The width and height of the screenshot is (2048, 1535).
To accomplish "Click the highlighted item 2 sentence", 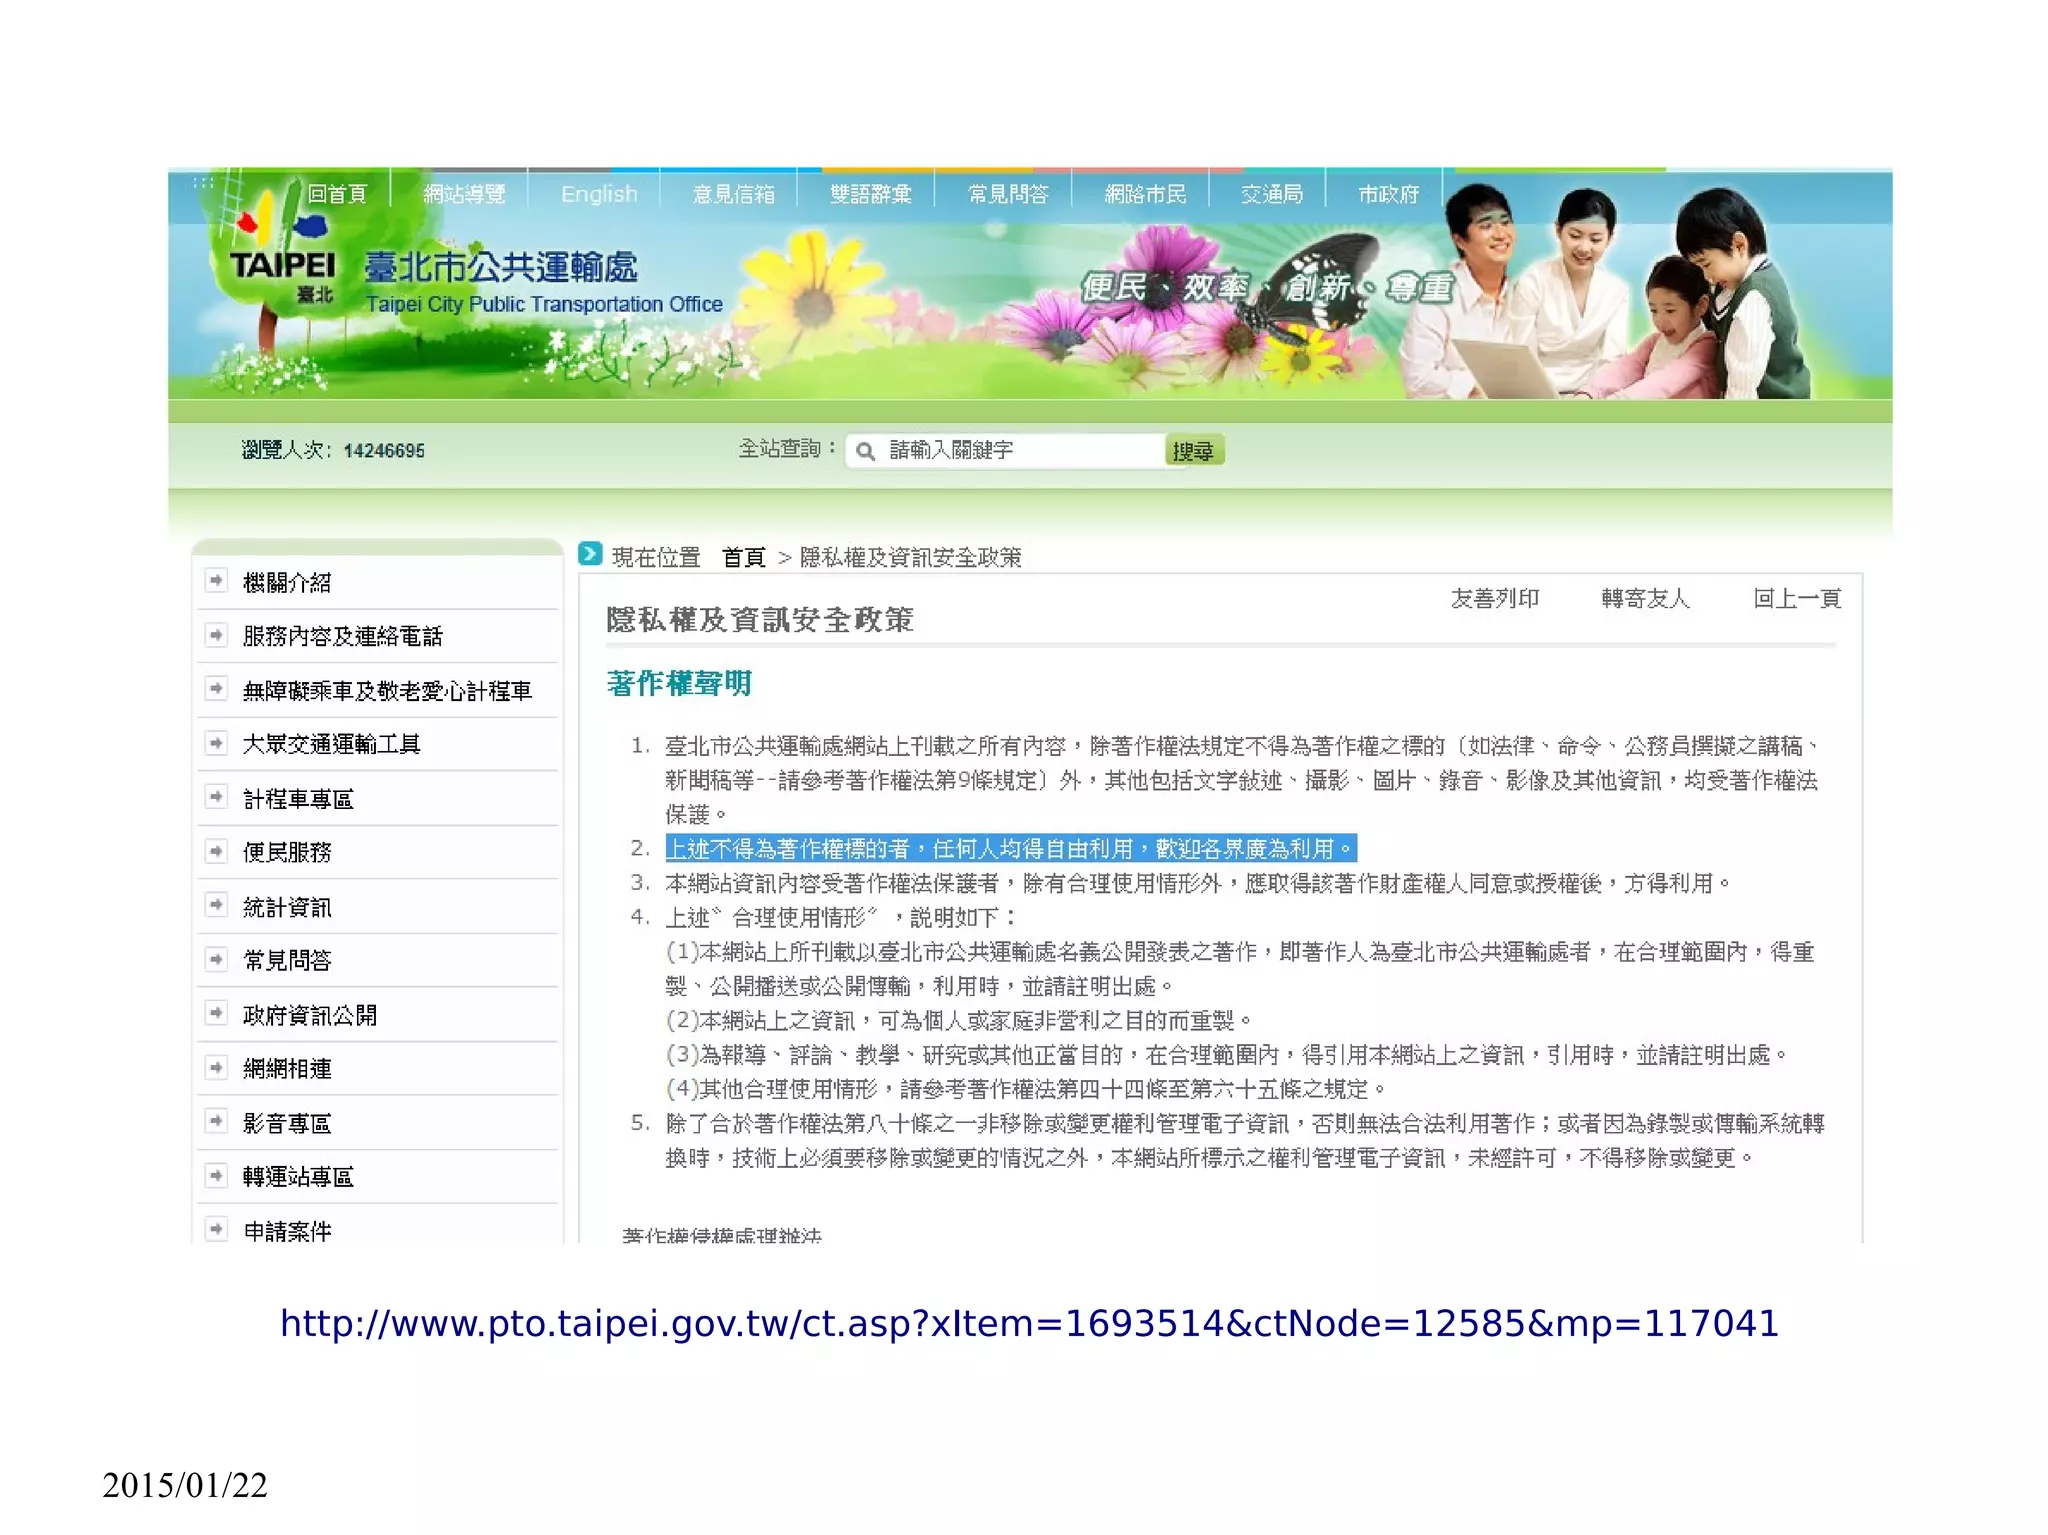I will click(x=1010, y=849).
